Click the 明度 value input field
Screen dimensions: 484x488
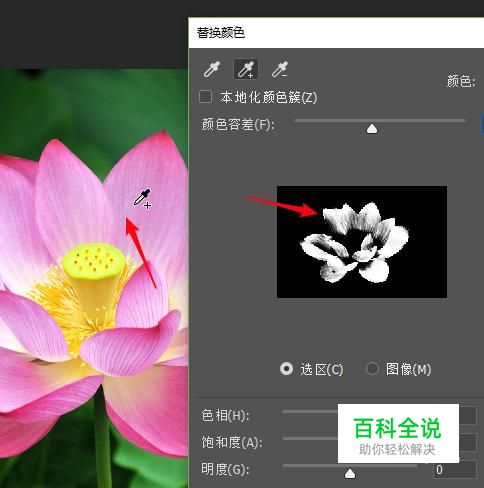click(455, 470)
